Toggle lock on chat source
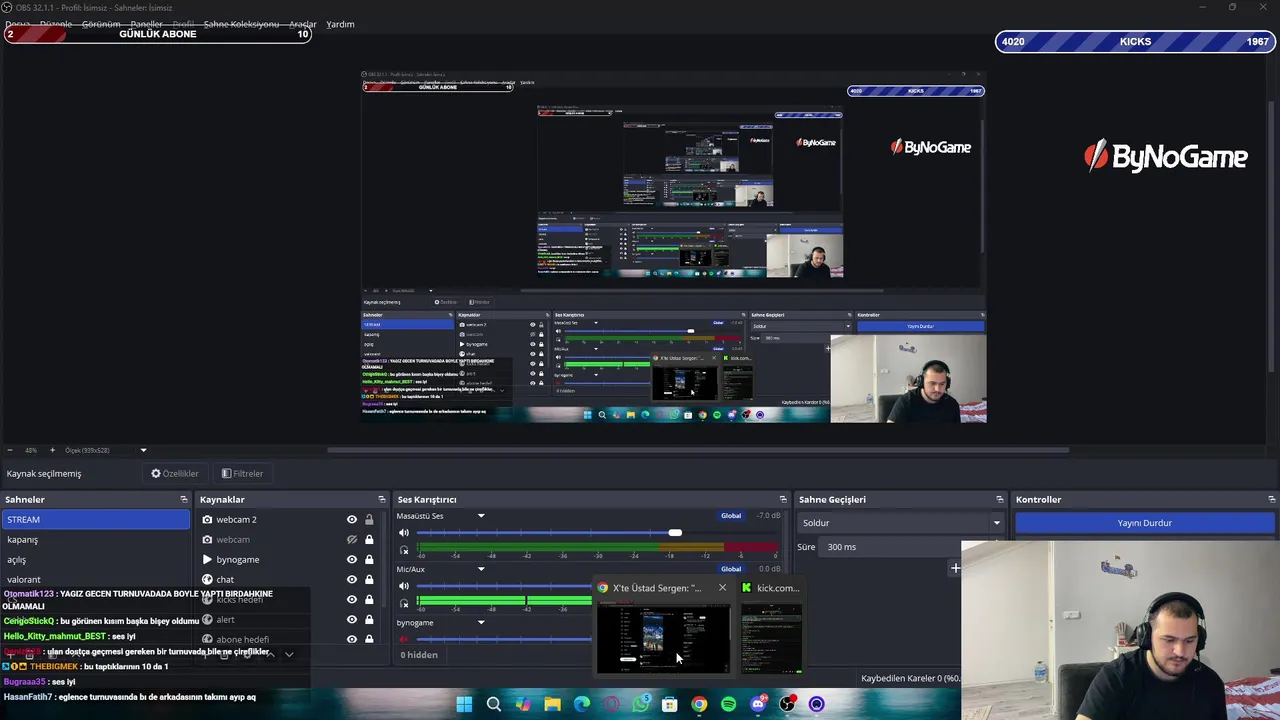The image size is (1280, 720). tap(369, 579)
